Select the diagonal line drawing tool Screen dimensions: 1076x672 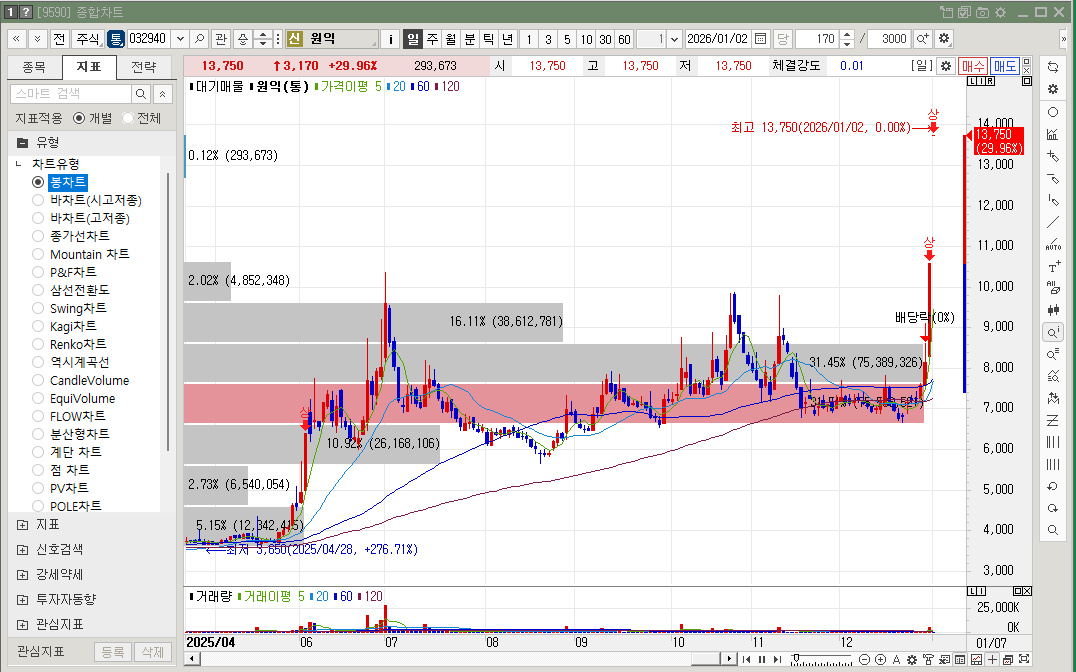(1053, 222)
